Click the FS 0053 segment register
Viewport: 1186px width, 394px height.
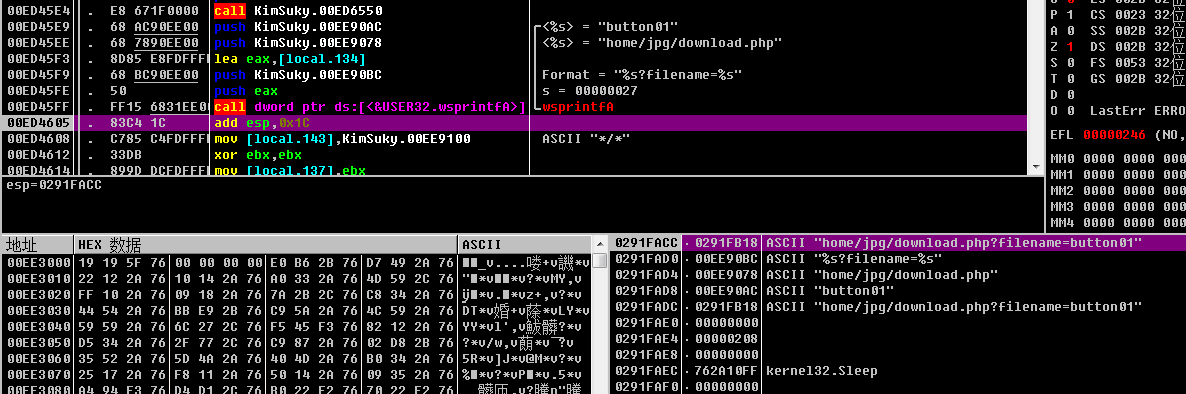pos(1119,63)
